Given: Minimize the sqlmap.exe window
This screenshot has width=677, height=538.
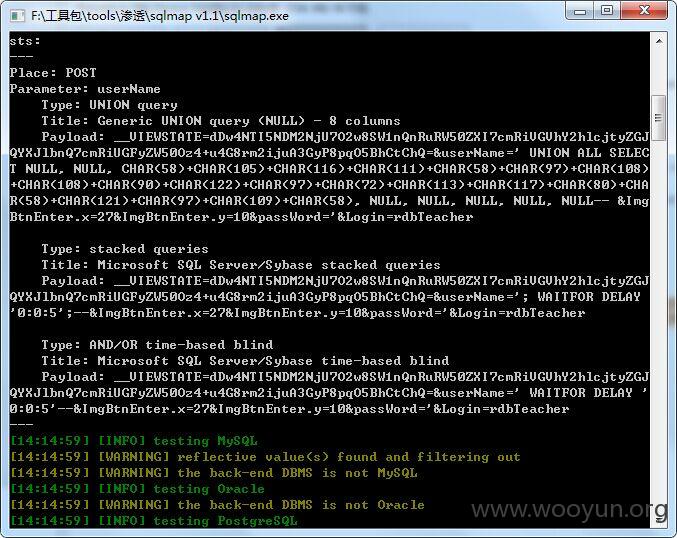Looking at the screenshot, I should (x=579, y=10).
